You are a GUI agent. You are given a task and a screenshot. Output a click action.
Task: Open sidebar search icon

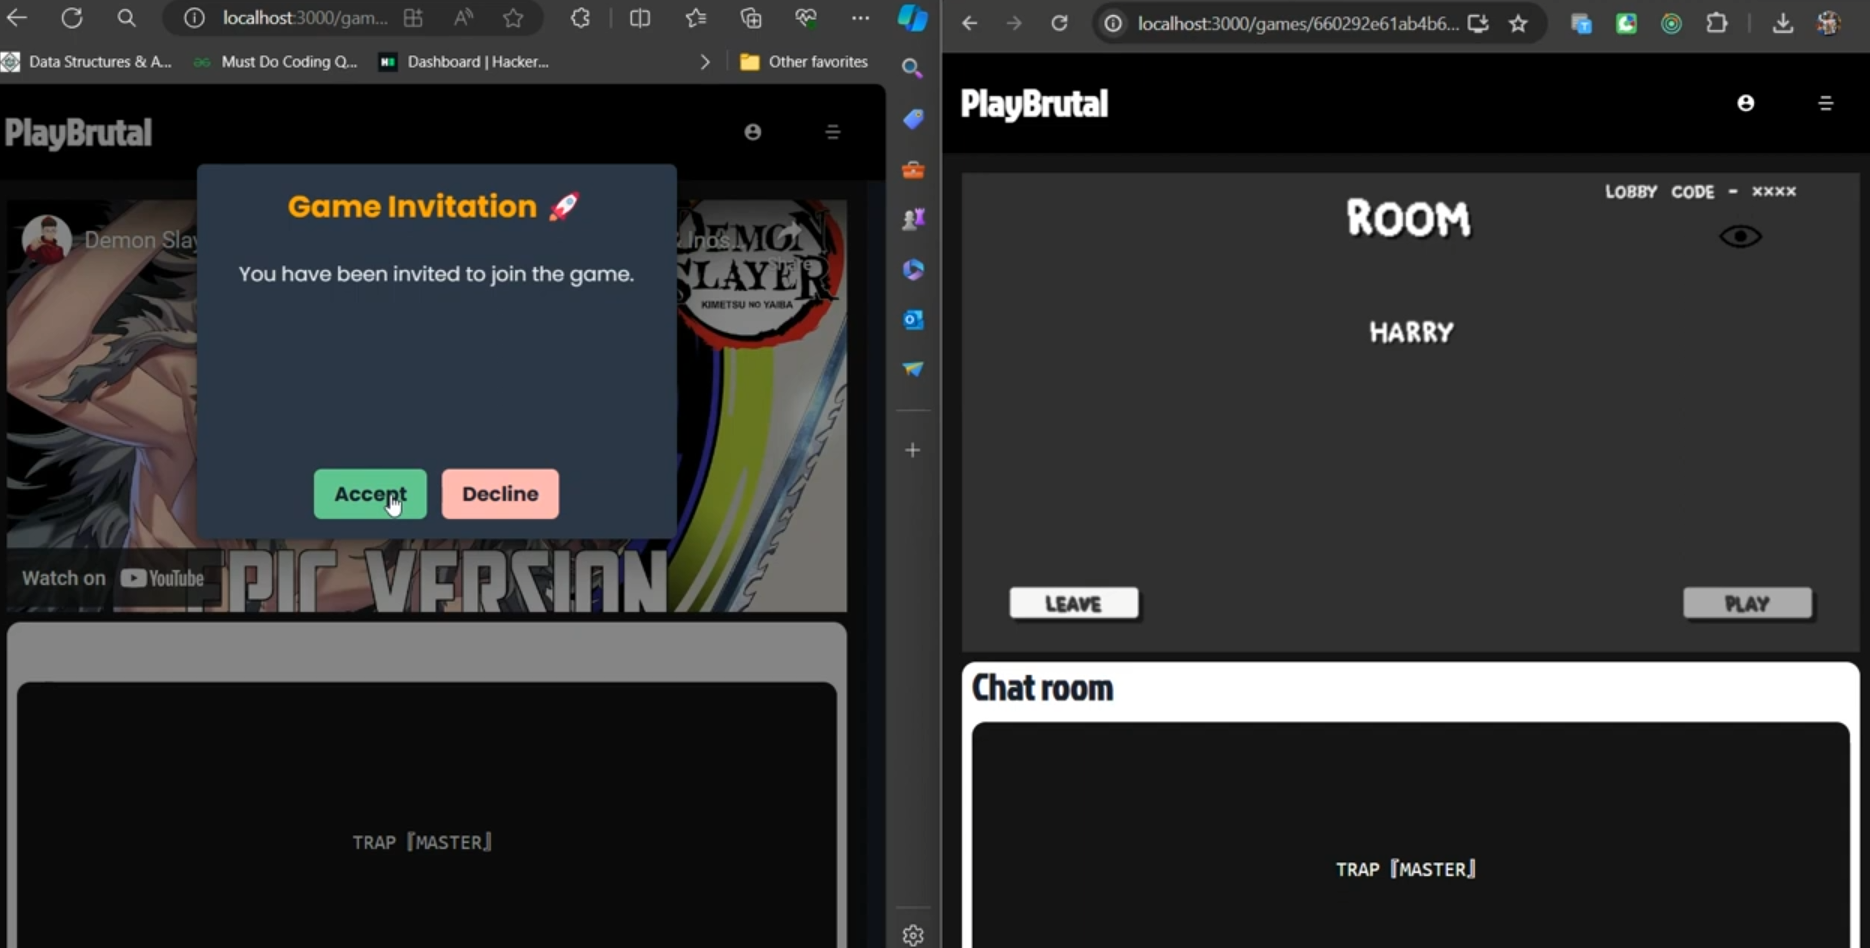[912, 68]
